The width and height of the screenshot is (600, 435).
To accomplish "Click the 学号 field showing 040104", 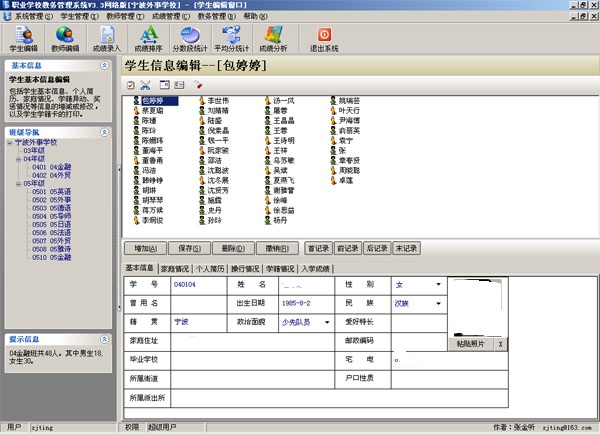I will [x=198, y=285].
